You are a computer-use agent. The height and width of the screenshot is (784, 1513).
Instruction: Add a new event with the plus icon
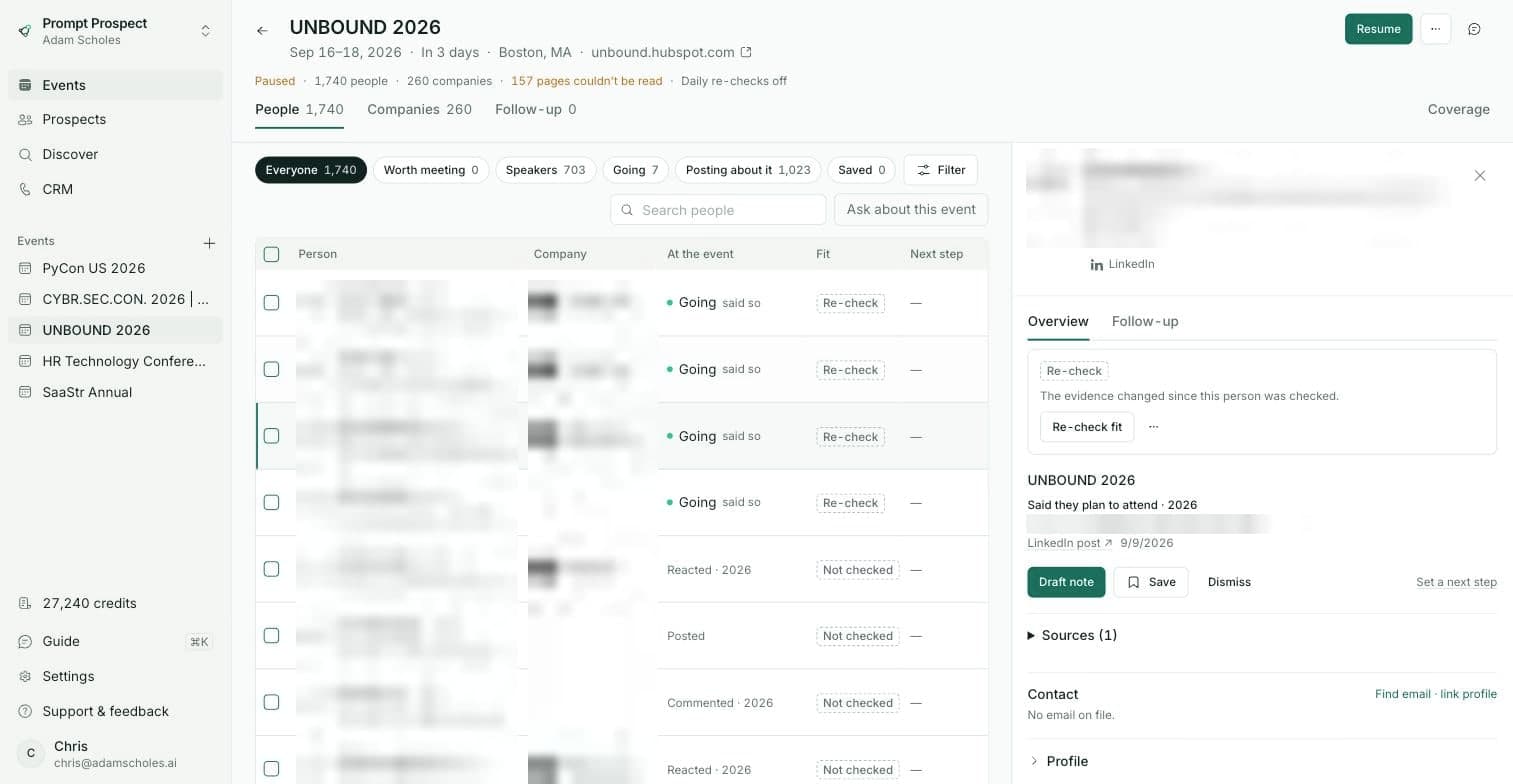(209, 242)
